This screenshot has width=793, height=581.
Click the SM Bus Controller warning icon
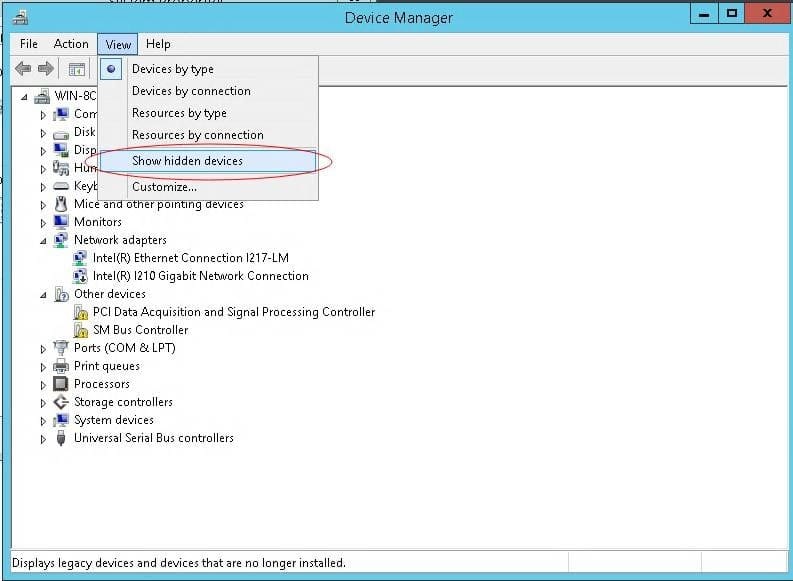[81, 330]
